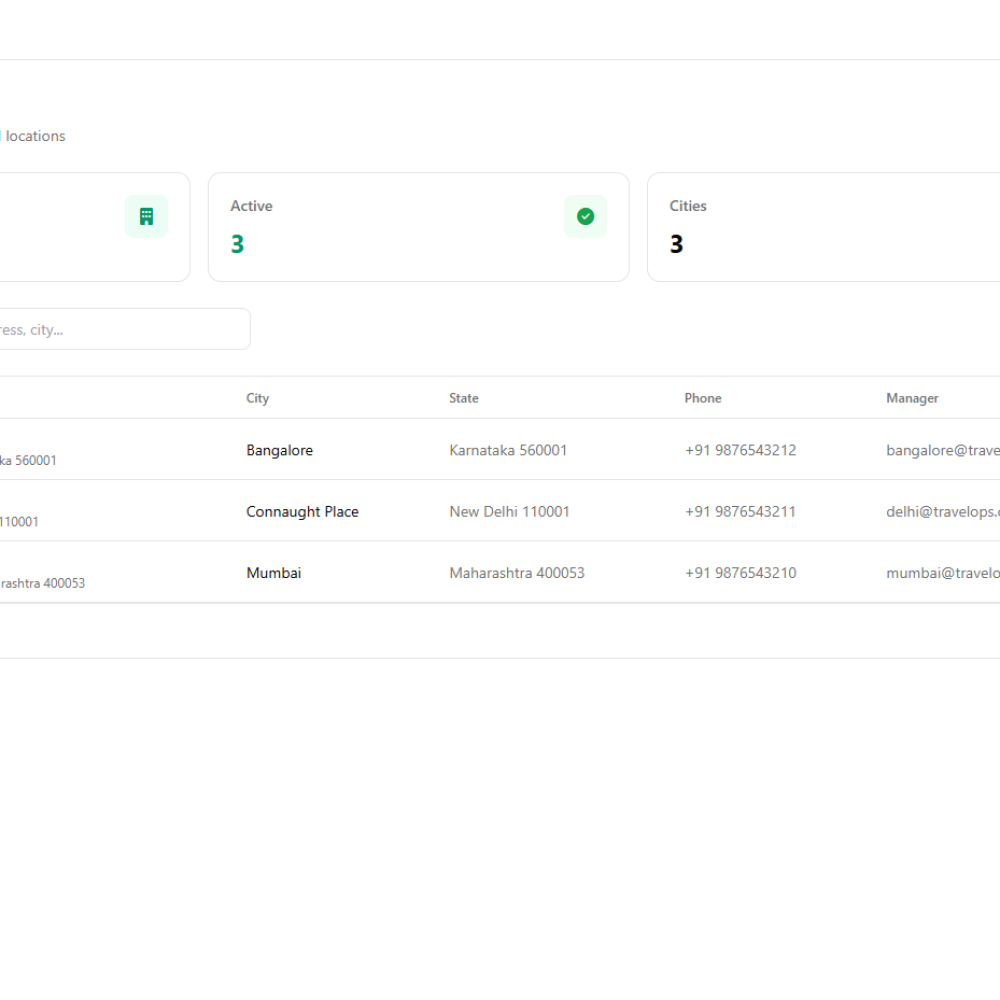Click the Phone column header
This screenshot has height=1000, width=1000.
tap(703, 398)
